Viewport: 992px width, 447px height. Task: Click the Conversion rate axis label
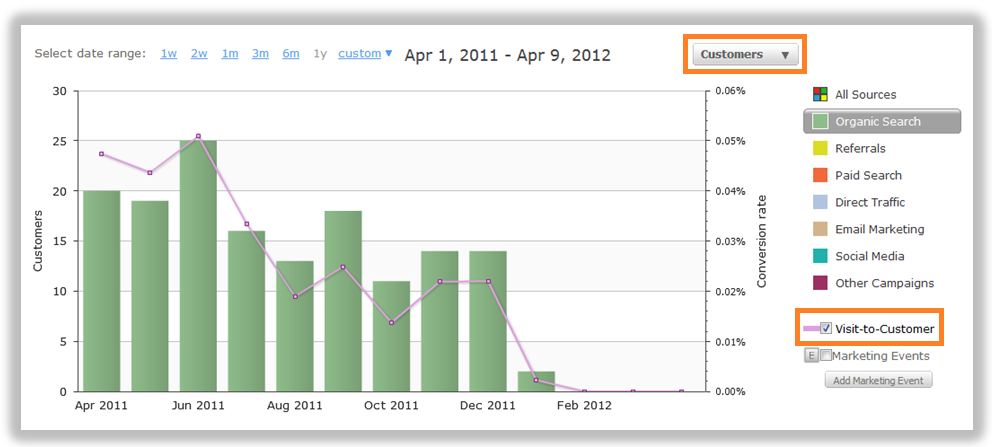762,241
